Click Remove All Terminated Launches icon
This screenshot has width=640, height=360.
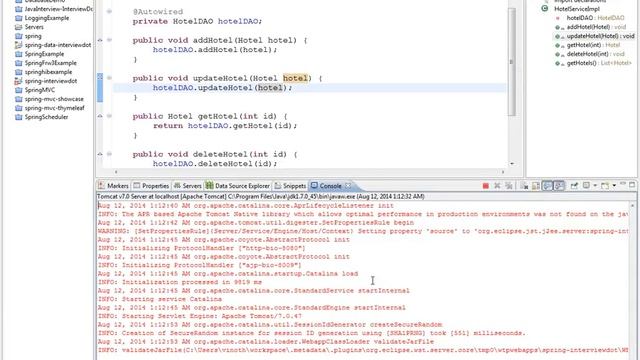[x=509, y=186]
